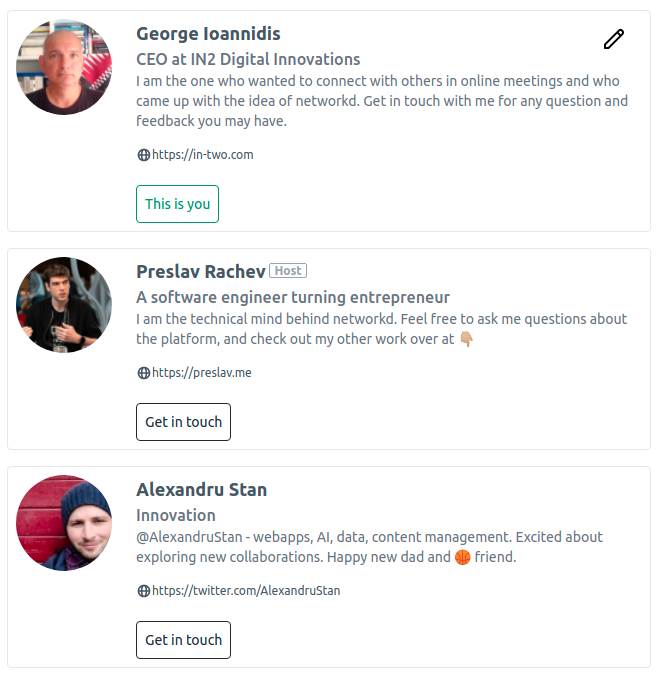Click George Ioannidis profile photo

click(x=64, y=68)
